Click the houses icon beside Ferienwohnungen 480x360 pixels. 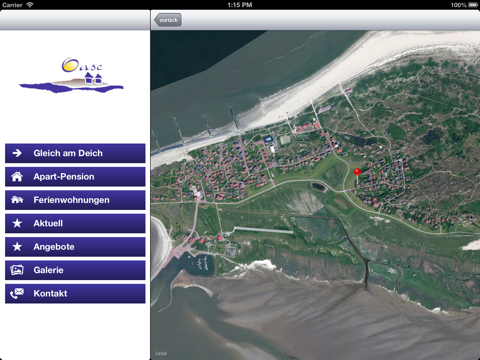[x=17, y=200]
